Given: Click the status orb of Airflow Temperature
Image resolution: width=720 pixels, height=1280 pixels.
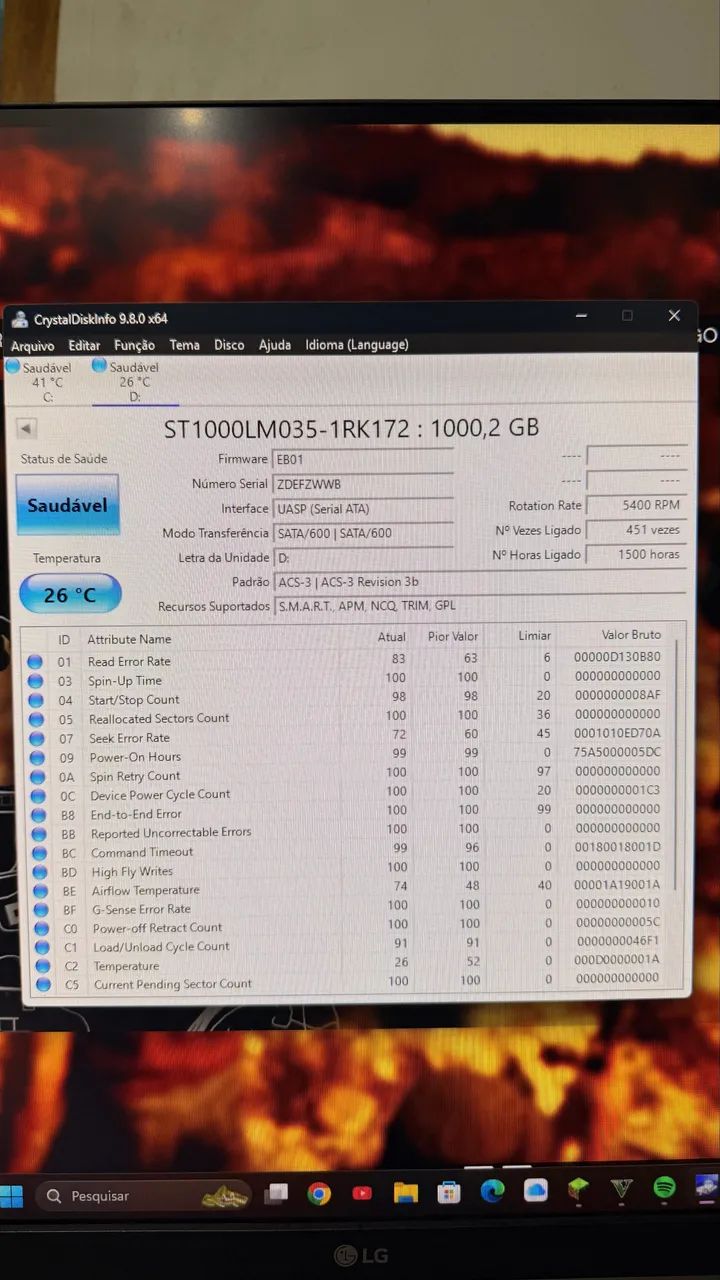Looking at the screenshot, I should pyautogui.click(x=41, y=891).
